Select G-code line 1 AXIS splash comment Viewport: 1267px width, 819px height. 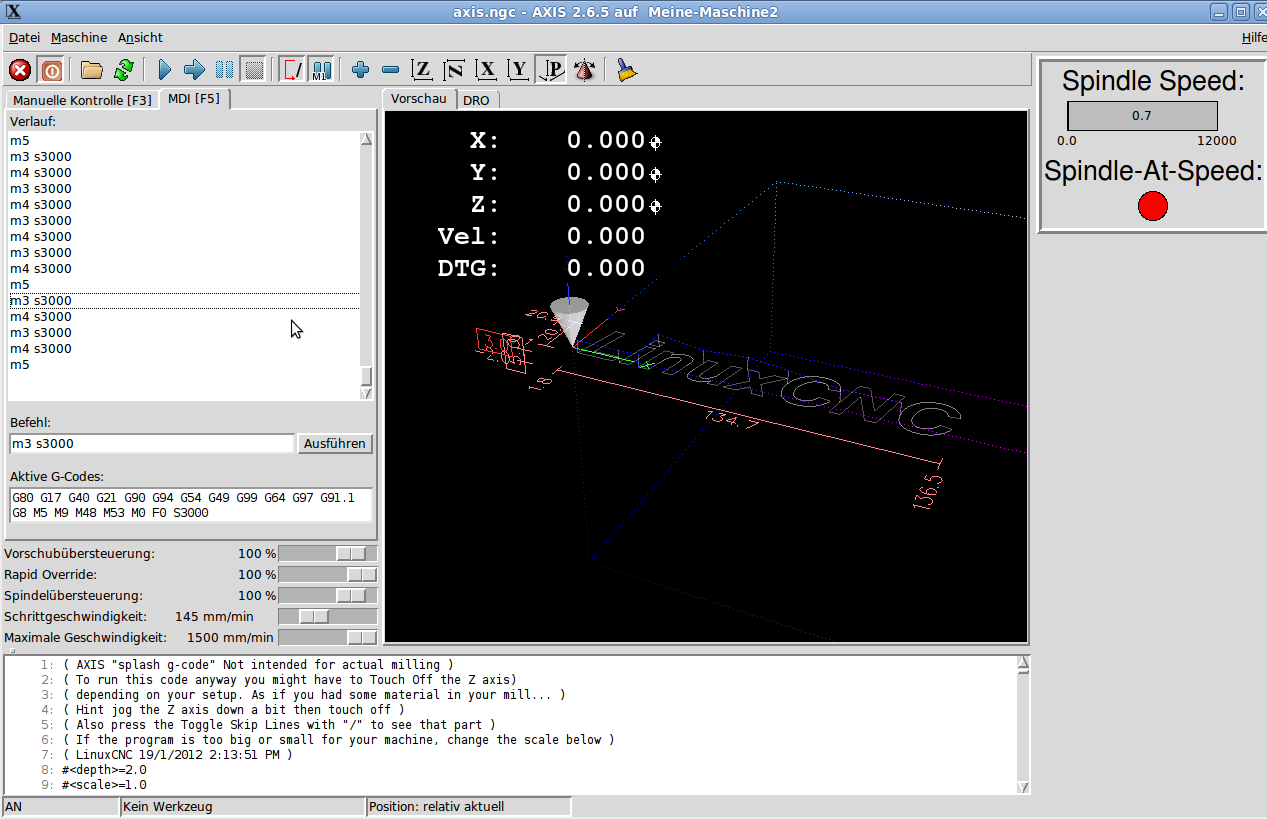257,664
